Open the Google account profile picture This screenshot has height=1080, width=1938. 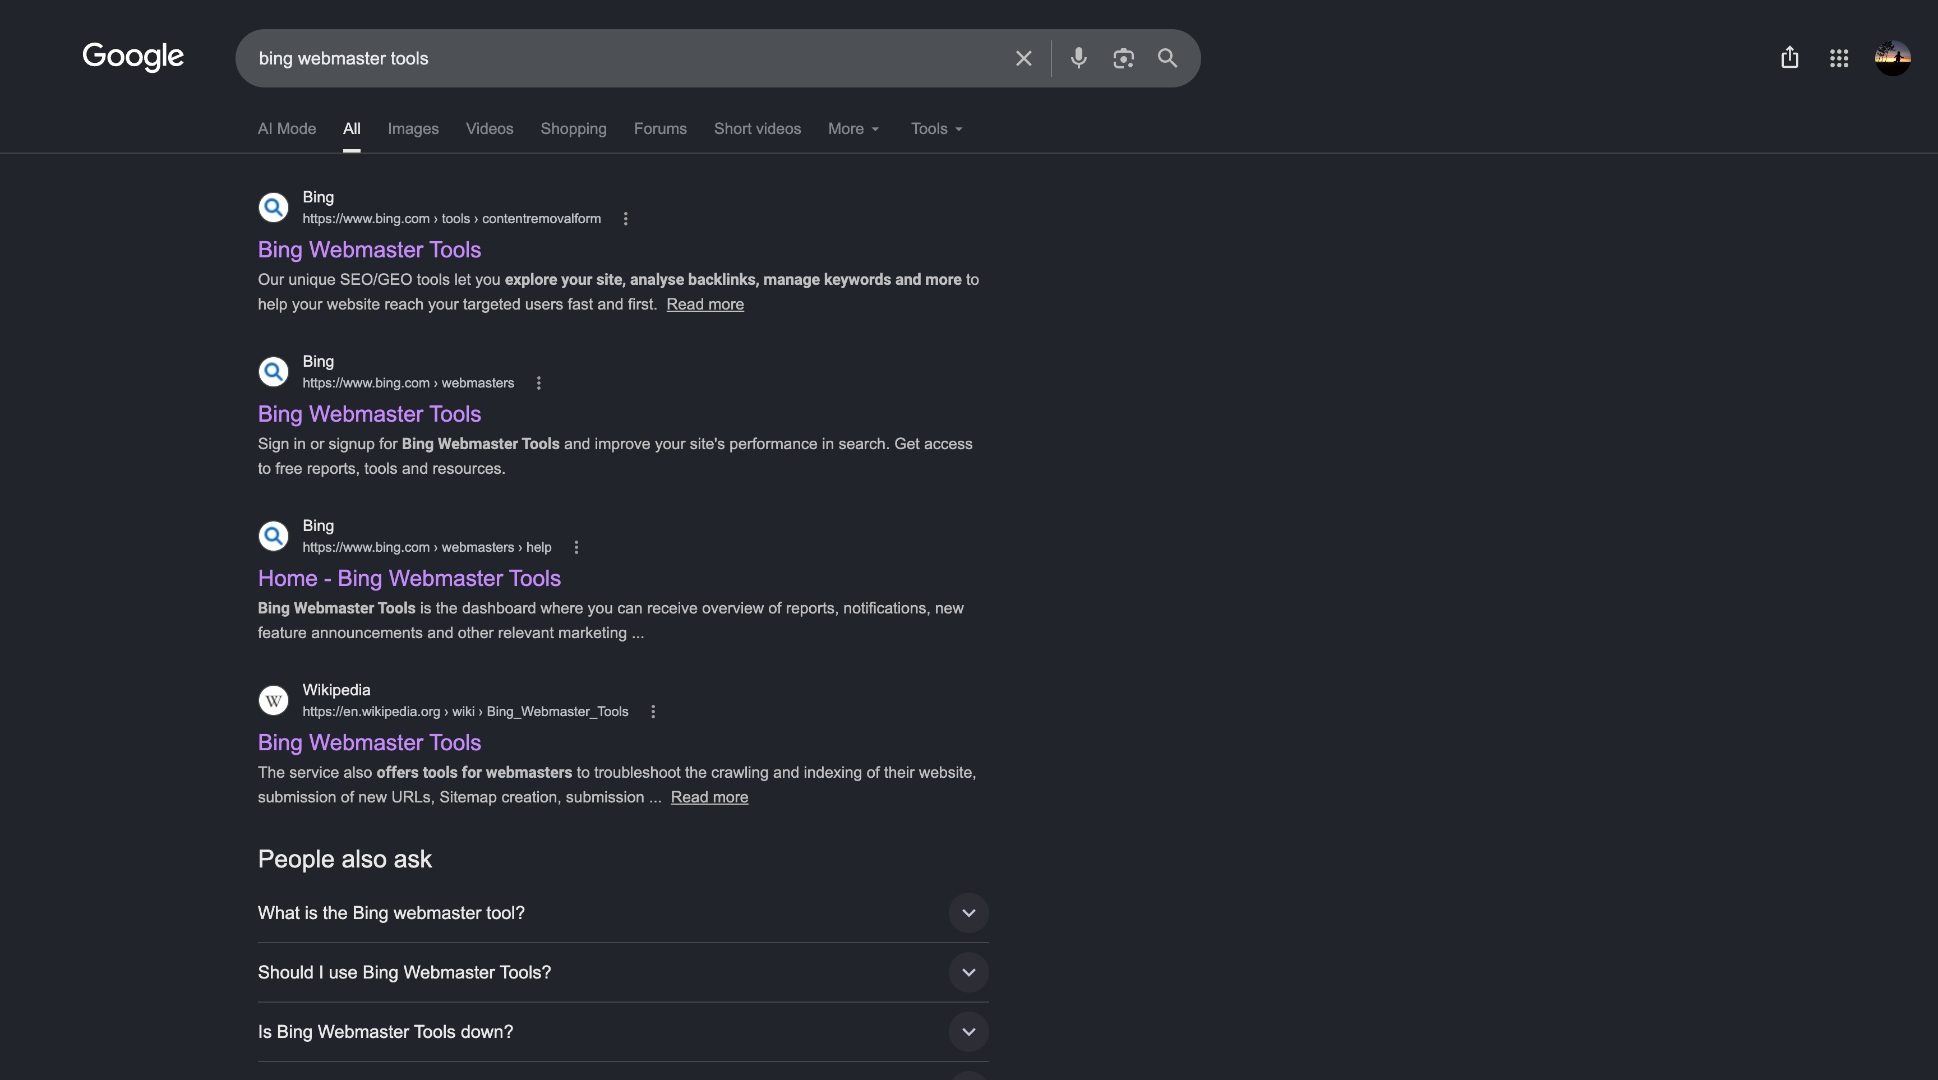tap(1892, 58)
